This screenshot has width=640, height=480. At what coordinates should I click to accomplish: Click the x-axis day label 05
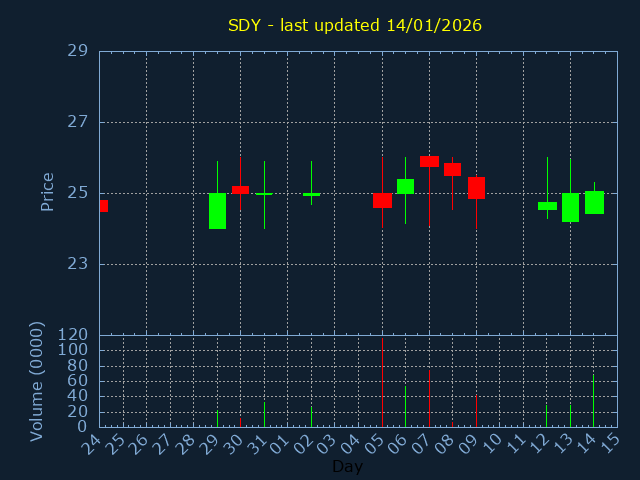pyautogui.click(x=375, y=444)
